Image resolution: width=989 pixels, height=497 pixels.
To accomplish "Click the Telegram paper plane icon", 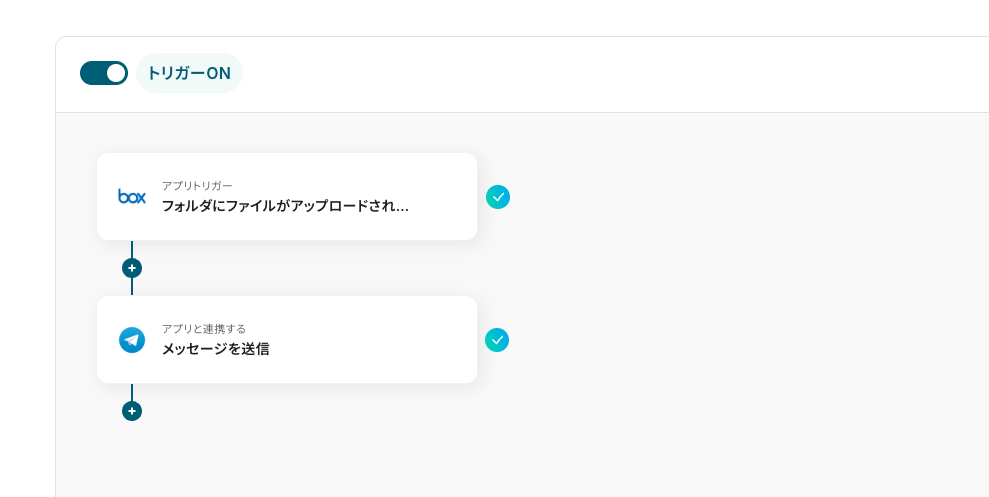I will point(132,340).
